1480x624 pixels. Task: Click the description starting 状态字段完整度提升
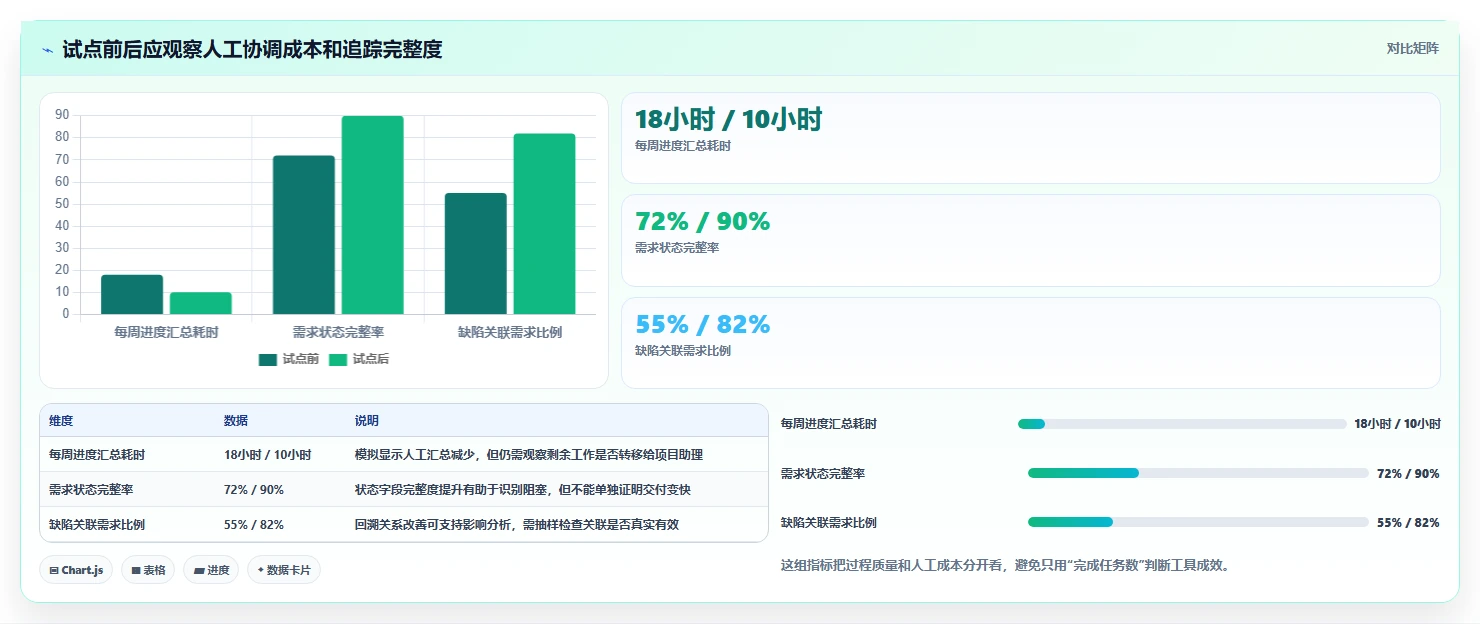coord(523,490)
